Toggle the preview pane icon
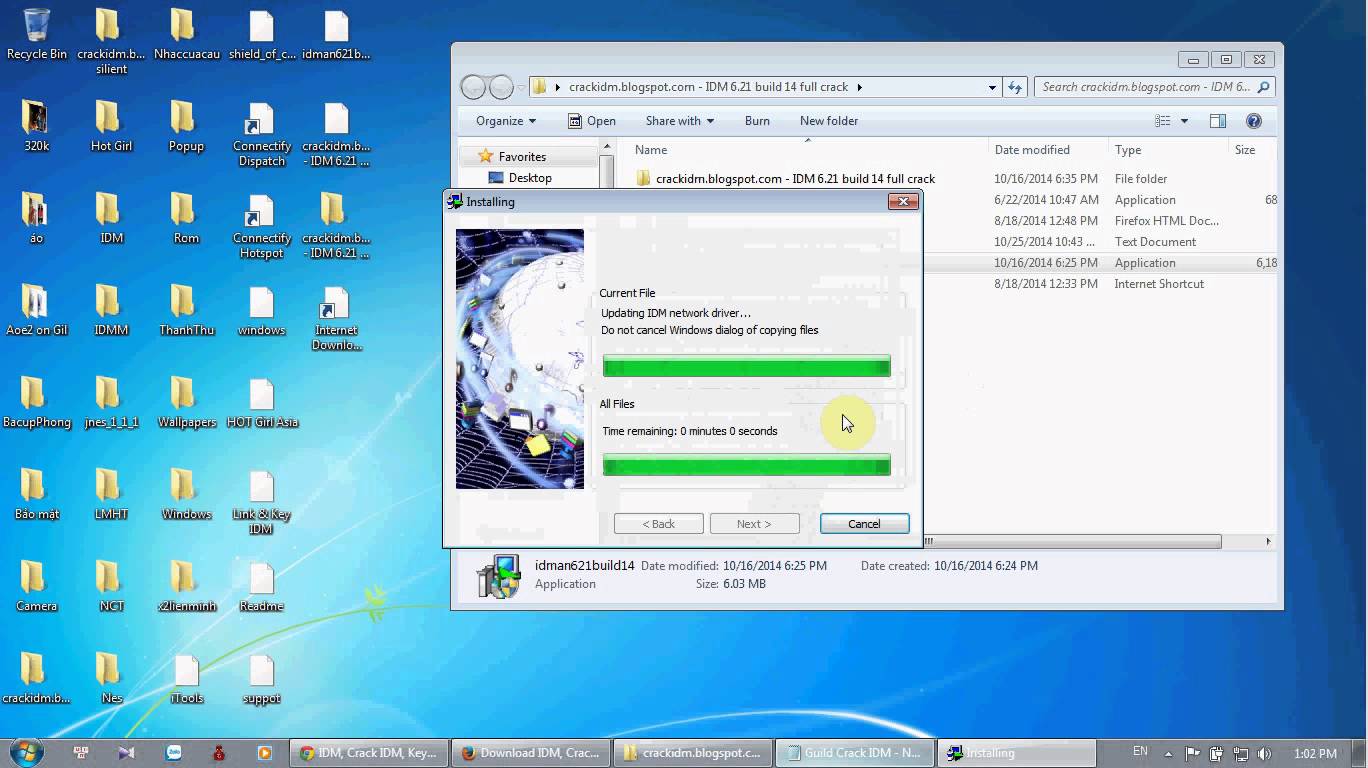Viewport: 1368px width, 768px height. pyautogui.click(x=1217, y=121)
